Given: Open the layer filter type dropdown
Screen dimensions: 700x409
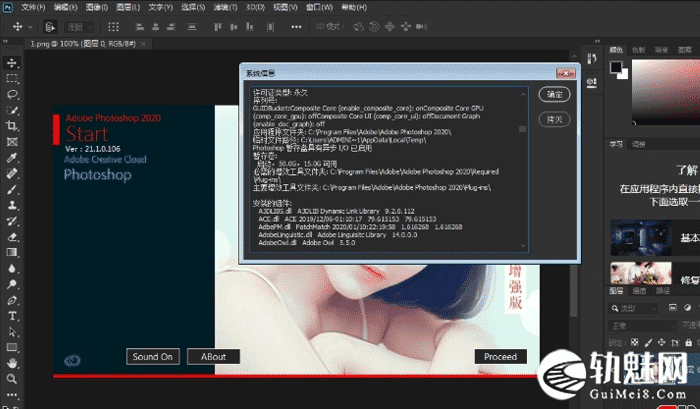Looking at the screenshot, I should (633, 308).
